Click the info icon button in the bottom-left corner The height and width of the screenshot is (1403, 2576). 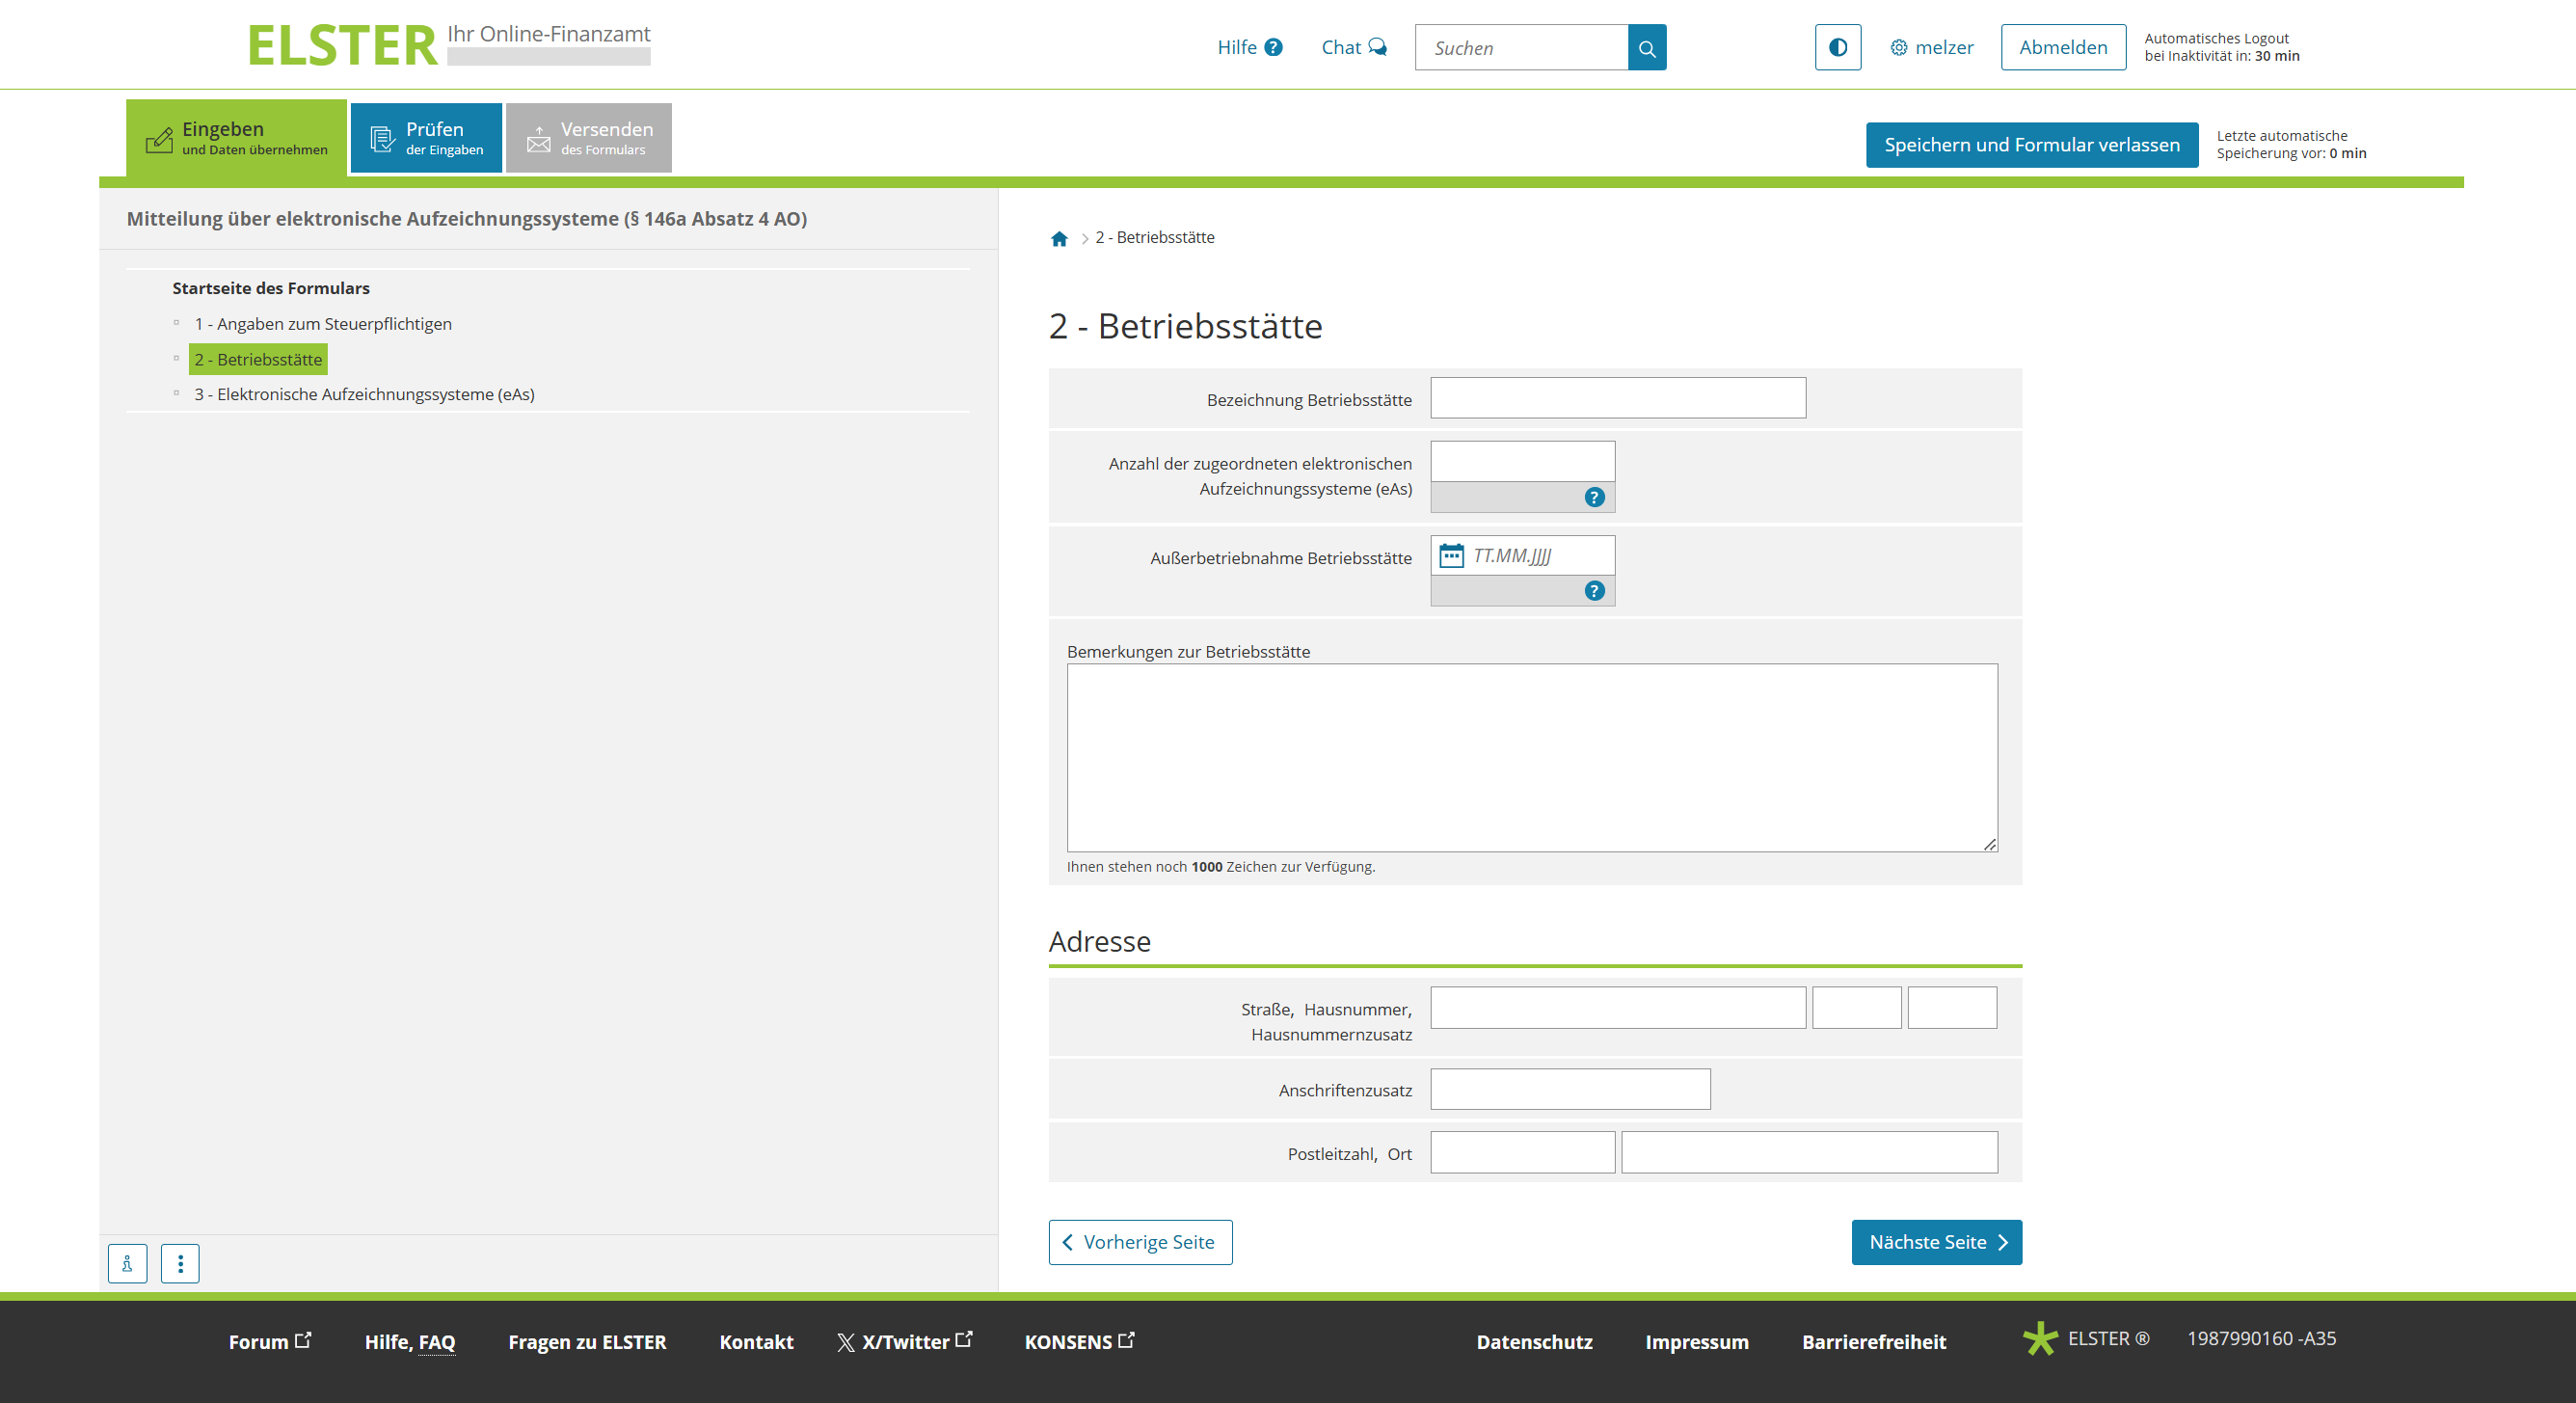[x=128, y=1263]
